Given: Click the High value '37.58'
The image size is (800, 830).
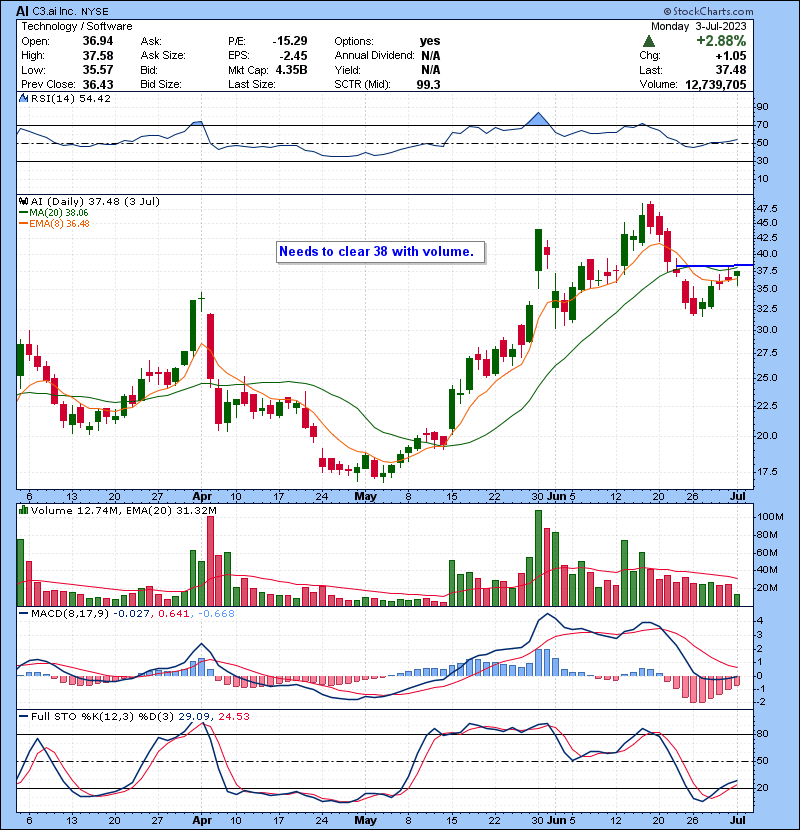Looking at the screenshot, I should tap(98, 56).
